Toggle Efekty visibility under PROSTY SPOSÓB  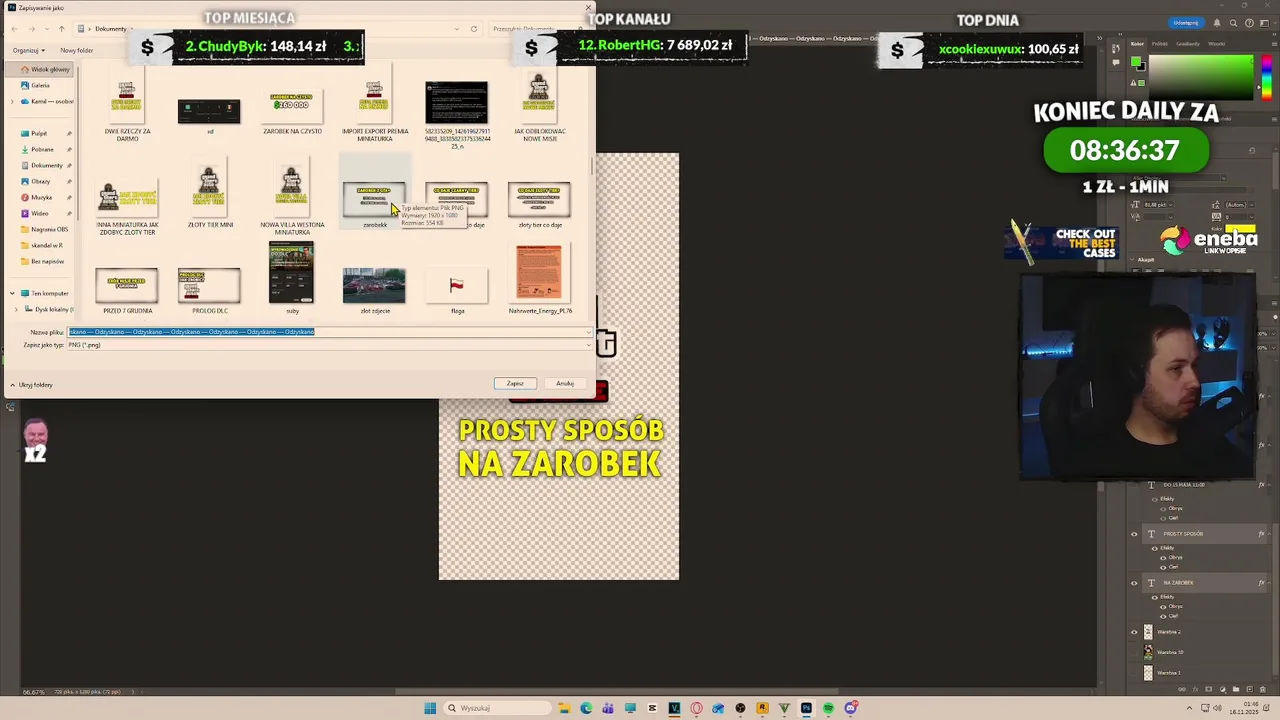tap(1154, 548)
